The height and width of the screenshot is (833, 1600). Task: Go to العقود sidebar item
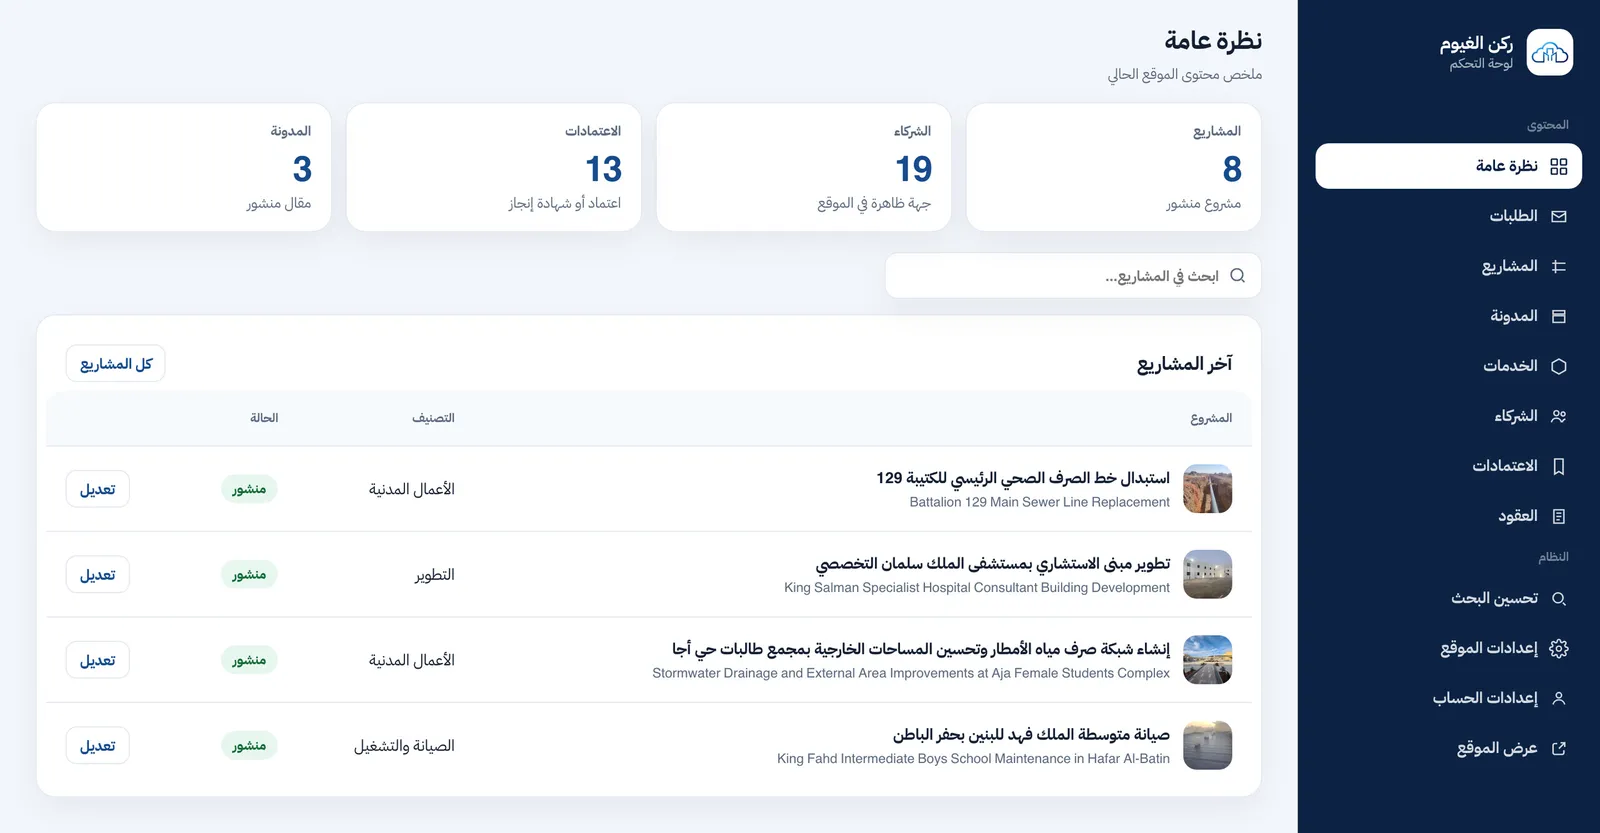coord(1448,516)
